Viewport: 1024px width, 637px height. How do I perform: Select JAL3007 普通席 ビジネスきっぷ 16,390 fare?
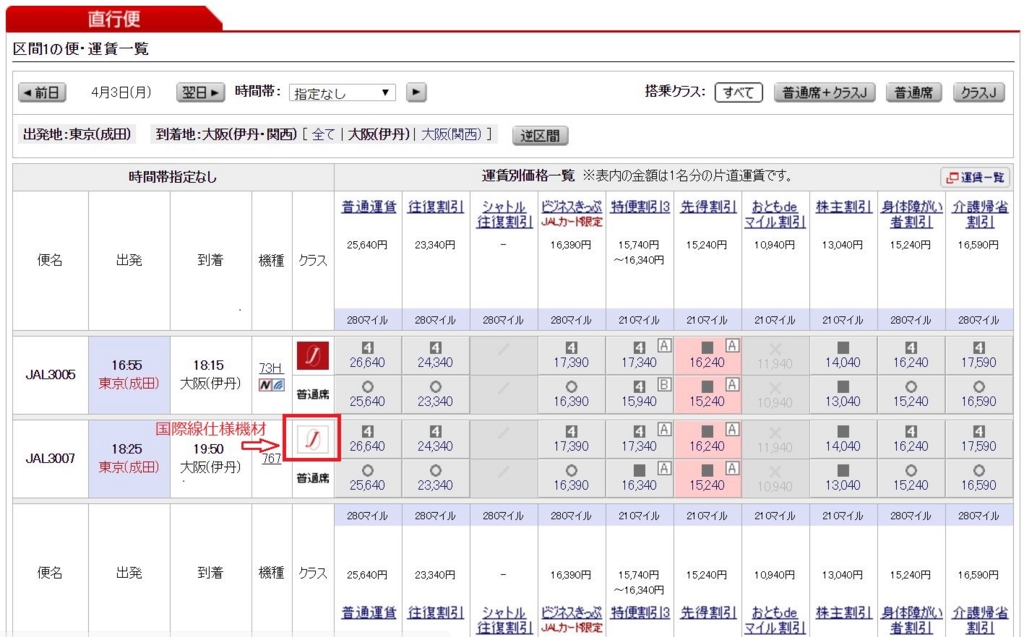tap(571, 478)
